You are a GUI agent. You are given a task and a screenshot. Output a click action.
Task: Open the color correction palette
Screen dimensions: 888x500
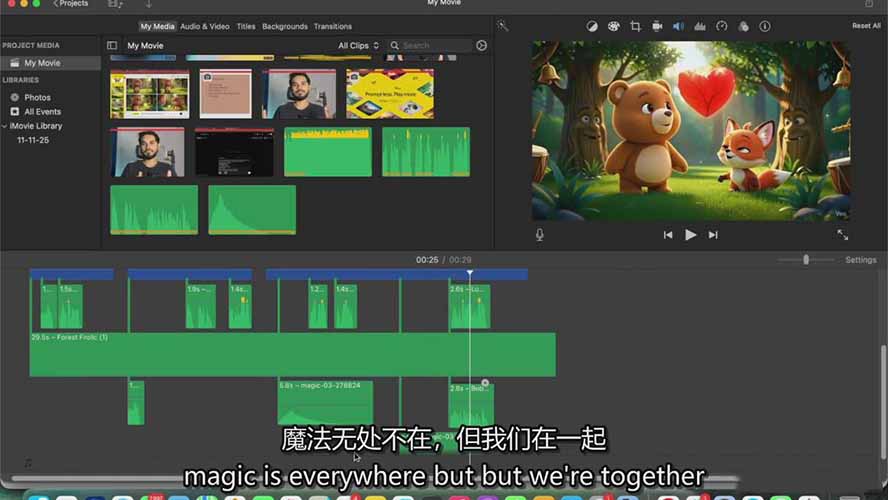coord(614,26)
